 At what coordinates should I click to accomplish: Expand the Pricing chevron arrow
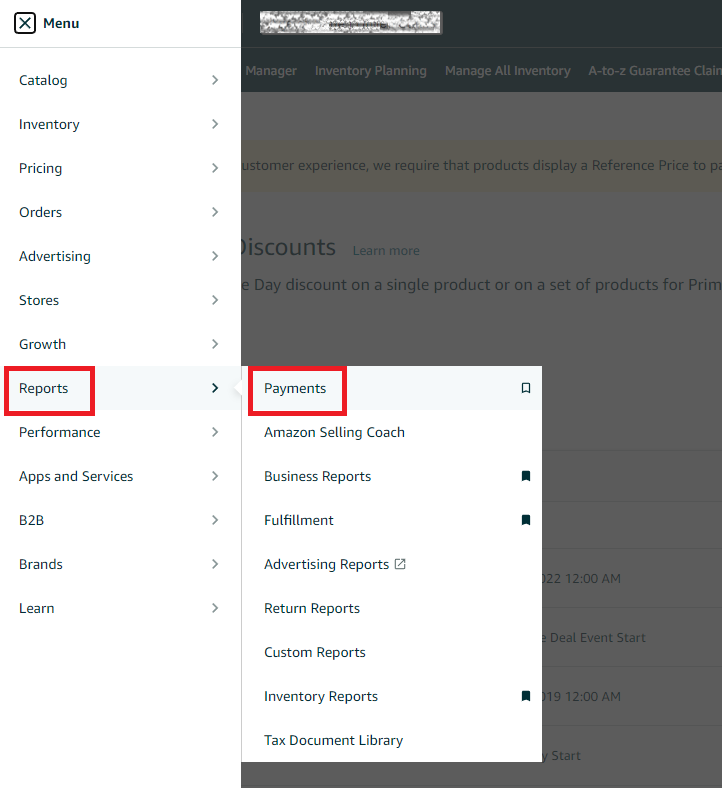point(215,168)
